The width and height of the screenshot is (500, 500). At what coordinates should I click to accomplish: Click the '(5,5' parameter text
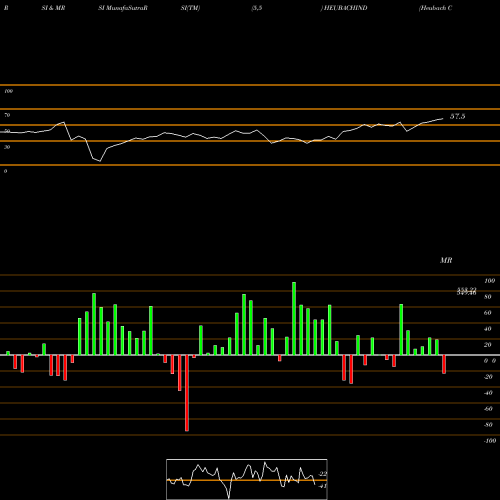coord(257,8)
